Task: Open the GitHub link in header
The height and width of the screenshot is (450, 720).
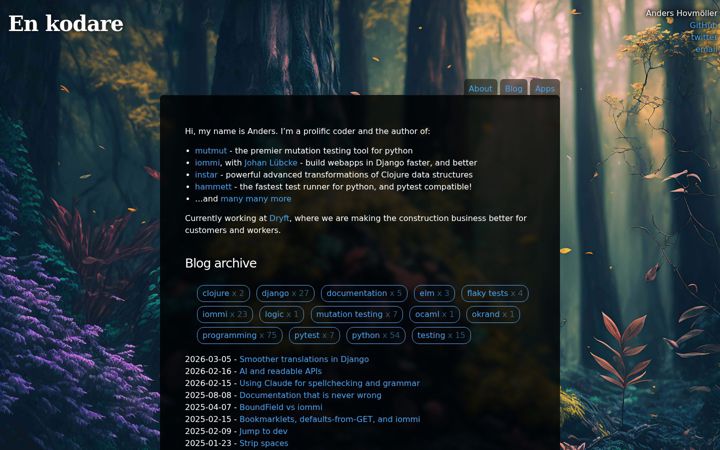Action: tap(703, 25)
